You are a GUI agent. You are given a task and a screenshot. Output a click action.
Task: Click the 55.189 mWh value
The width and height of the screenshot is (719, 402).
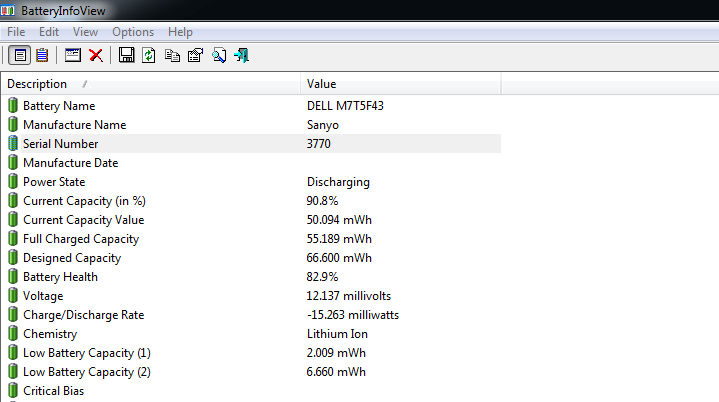(339, 239)
